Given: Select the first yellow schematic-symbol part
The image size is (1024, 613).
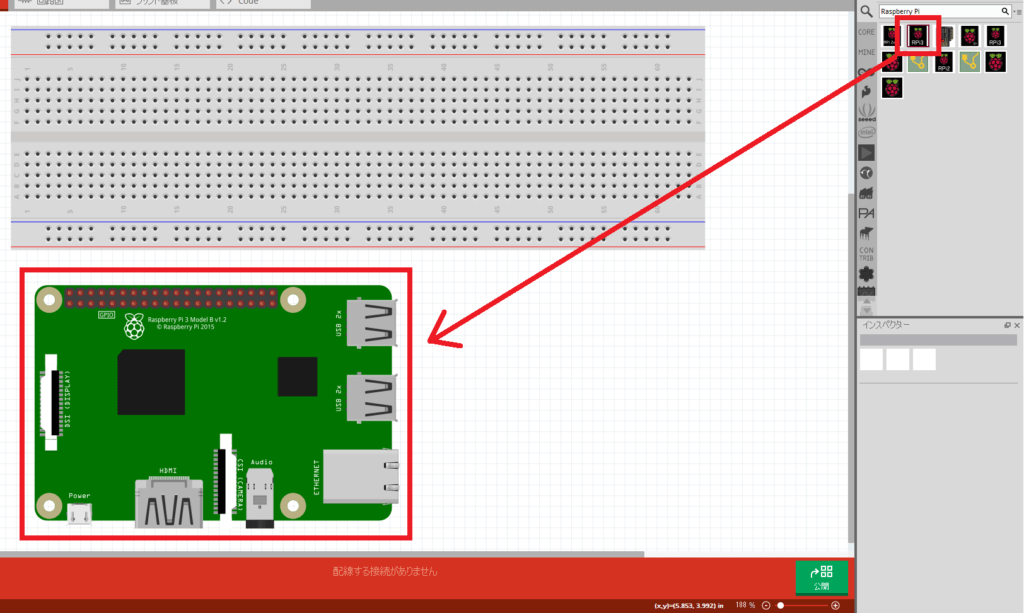Looking at the screenshot, I should pos(918,62).
